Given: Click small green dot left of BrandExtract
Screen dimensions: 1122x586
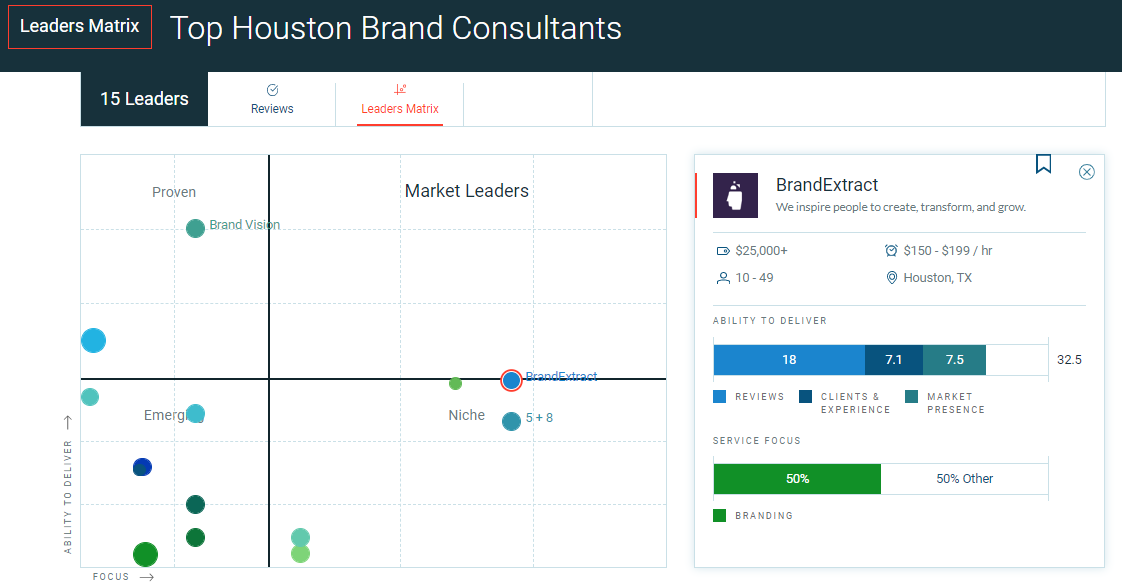Looking at the screenshot, I should [x=455, y=383].
